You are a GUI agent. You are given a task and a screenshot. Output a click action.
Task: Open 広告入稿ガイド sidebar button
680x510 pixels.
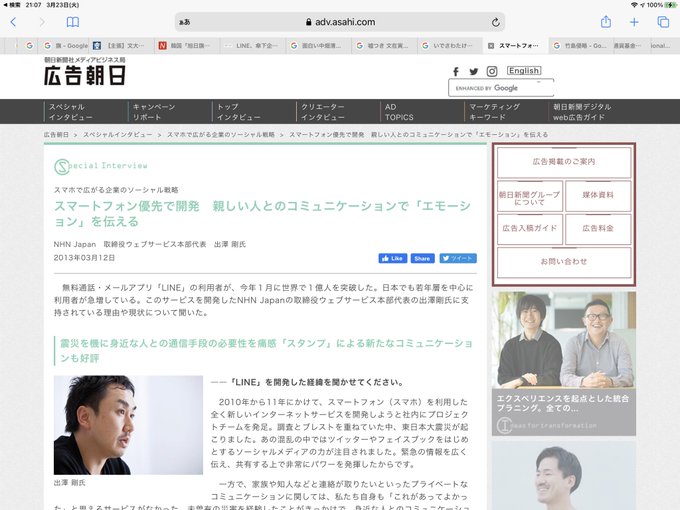(x=530, y=229)
